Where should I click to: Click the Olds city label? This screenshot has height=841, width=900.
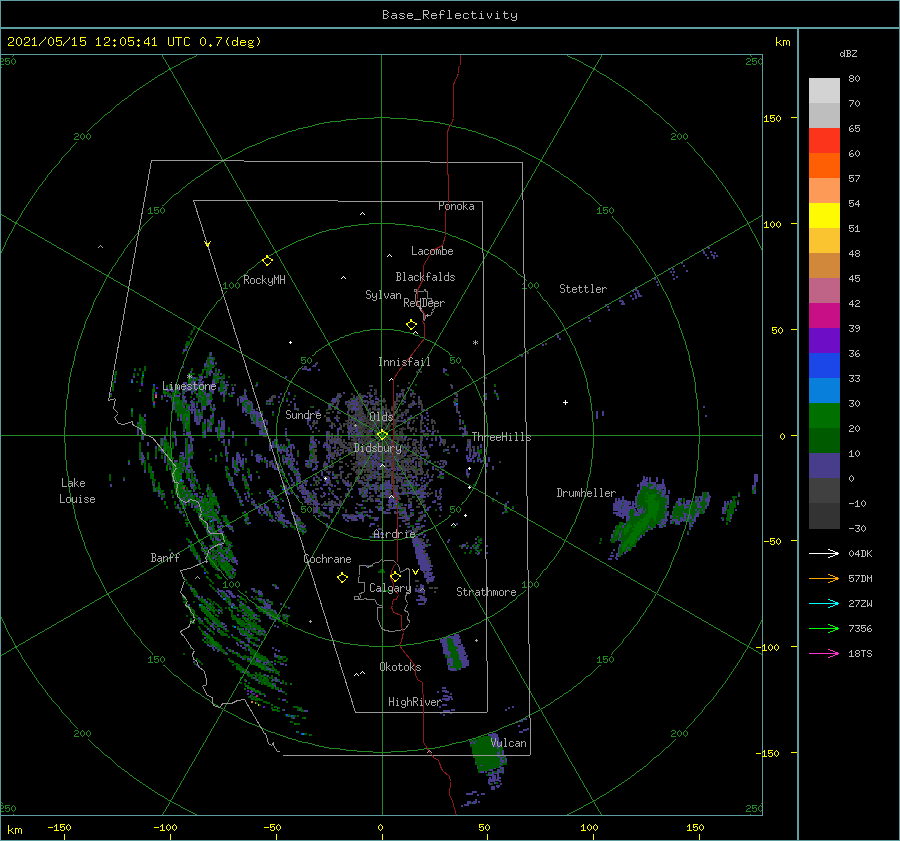click(x=381, y=416)
